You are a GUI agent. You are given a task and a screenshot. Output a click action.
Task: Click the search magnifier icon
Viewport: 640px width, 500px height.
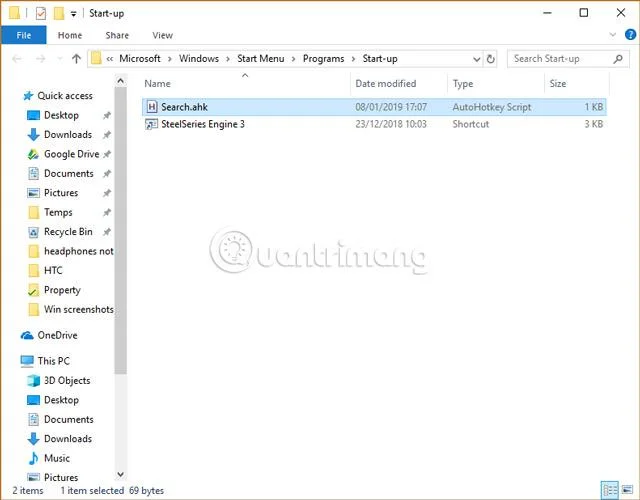tap(618, 59)
